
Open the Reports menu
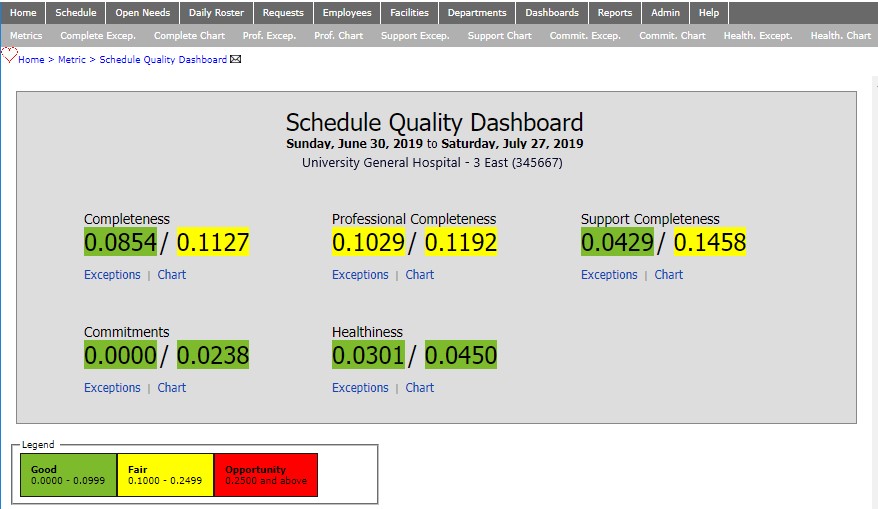[x=614, y=13]
